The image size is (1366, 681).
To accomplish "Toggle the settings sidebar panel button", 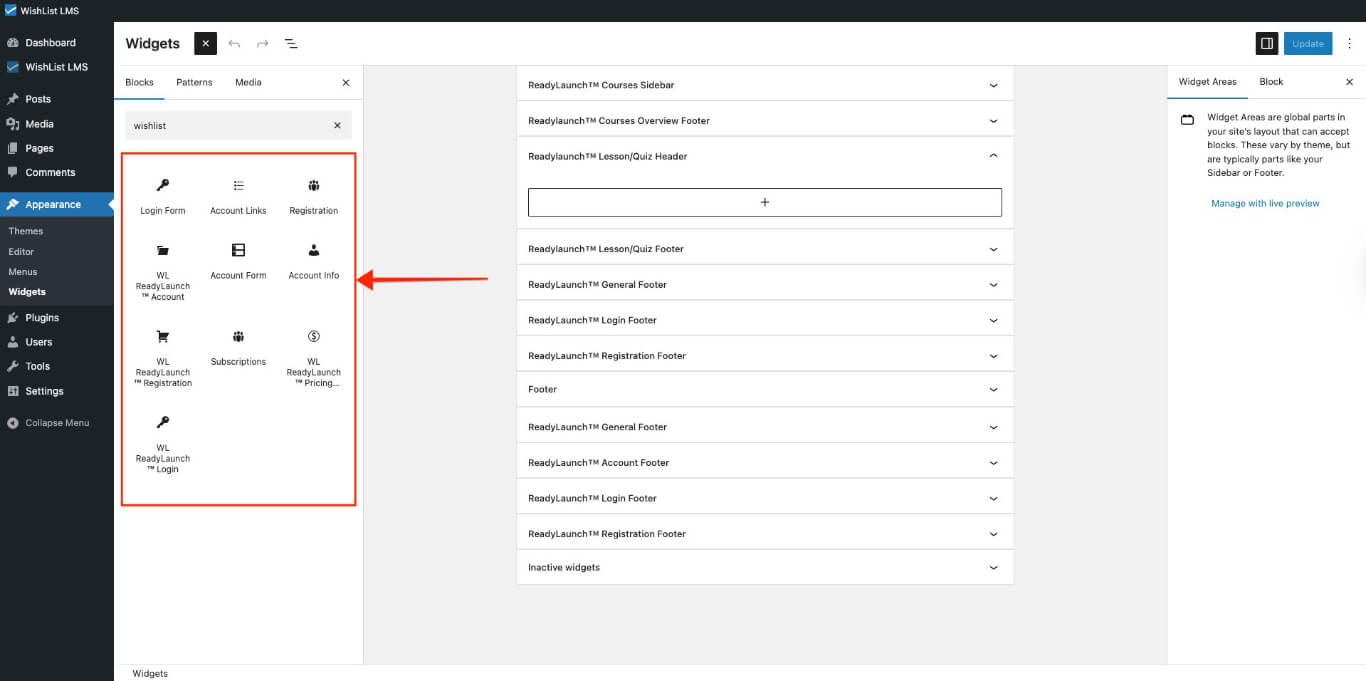I will point(1267,44).
